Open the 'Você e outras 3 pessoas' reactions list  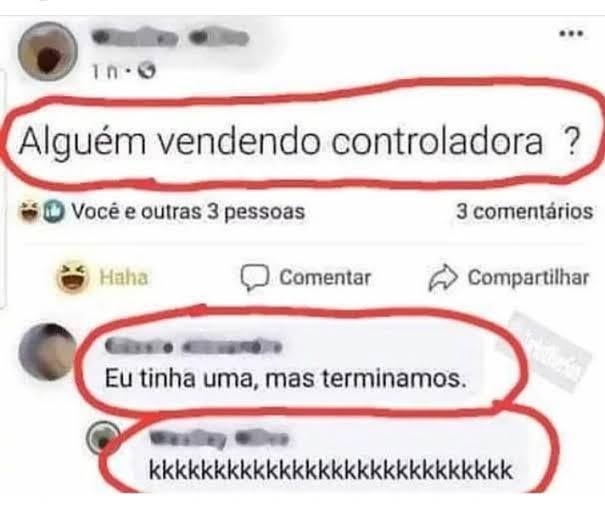[189, 211]
